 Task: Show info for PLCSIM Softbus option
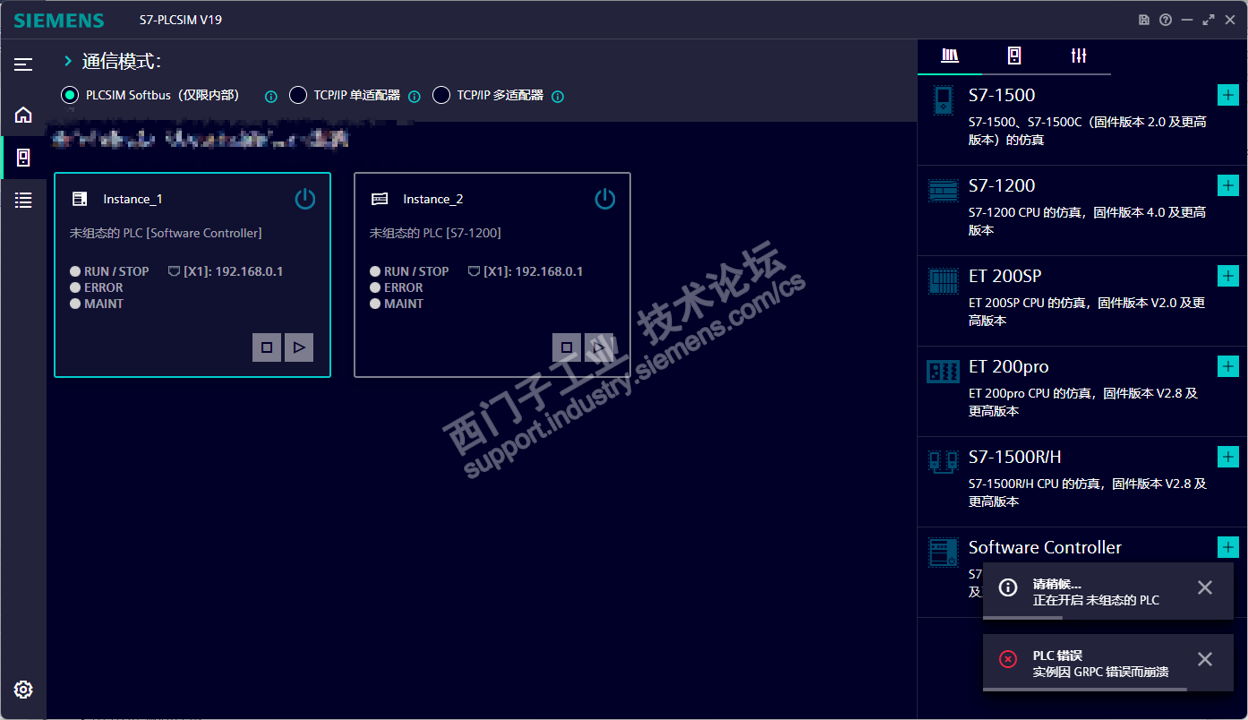[271, 97]
